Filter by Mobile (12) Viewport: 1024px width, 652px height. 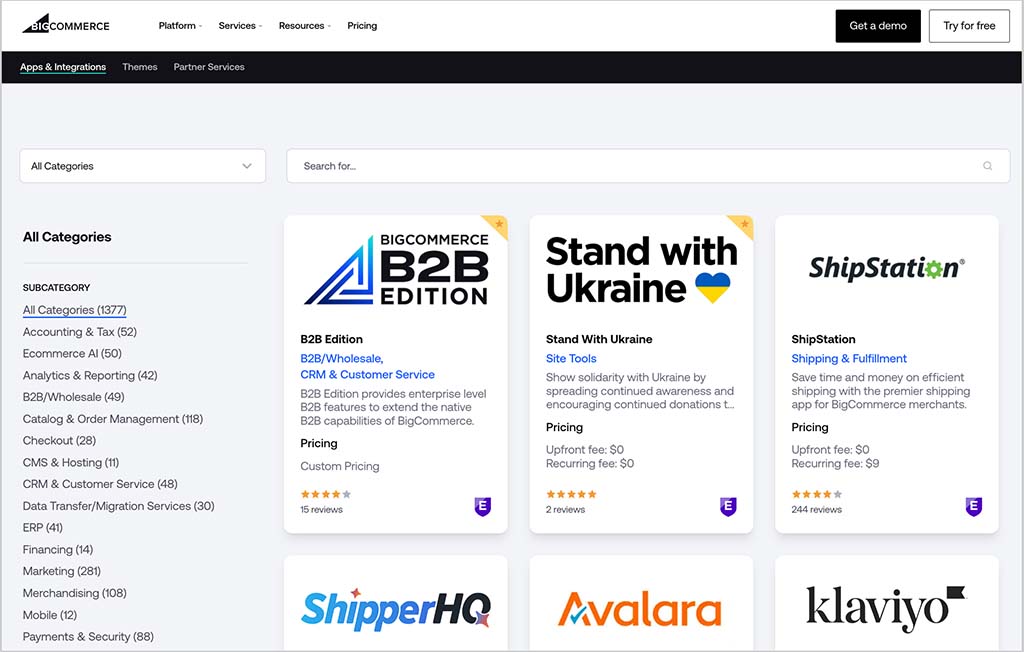(50, 615)
